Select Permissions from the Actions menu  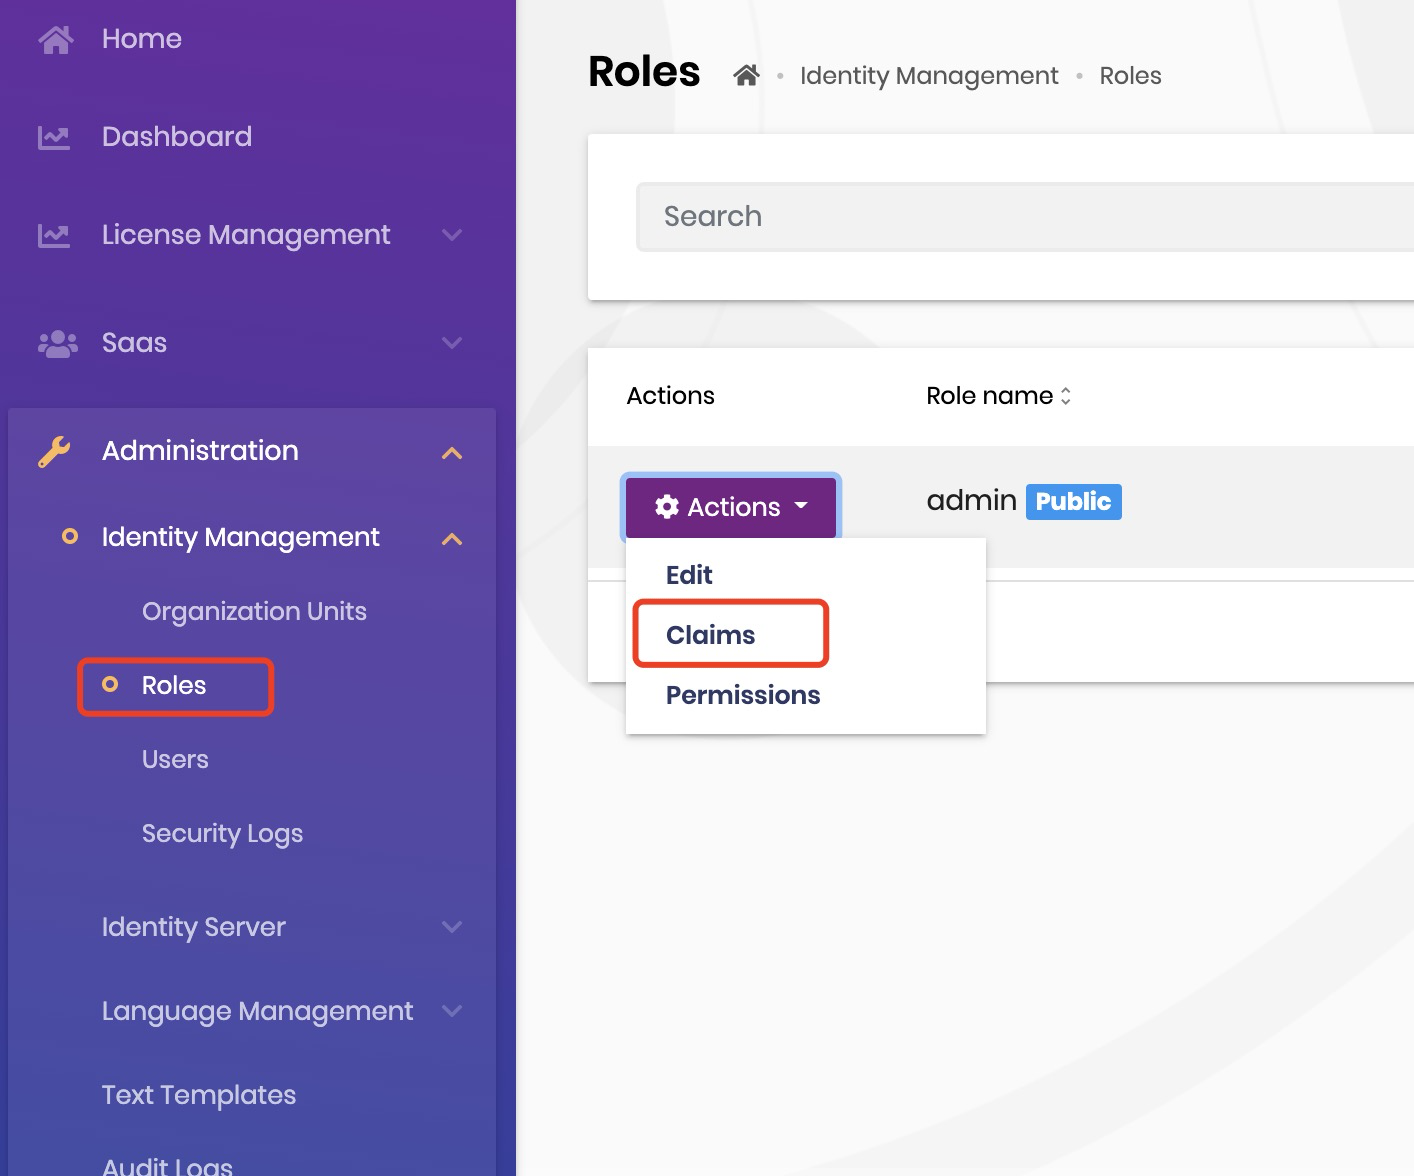(x=743, y=695)
